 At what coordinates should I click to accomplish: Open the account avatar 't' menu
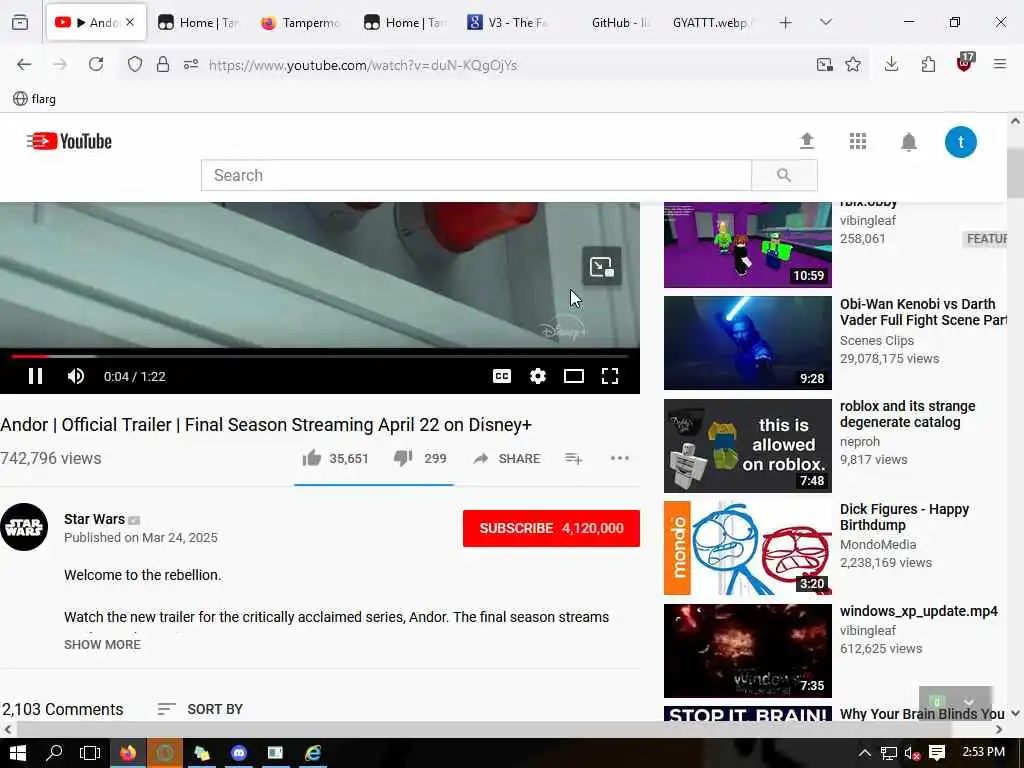pos(961,142)
